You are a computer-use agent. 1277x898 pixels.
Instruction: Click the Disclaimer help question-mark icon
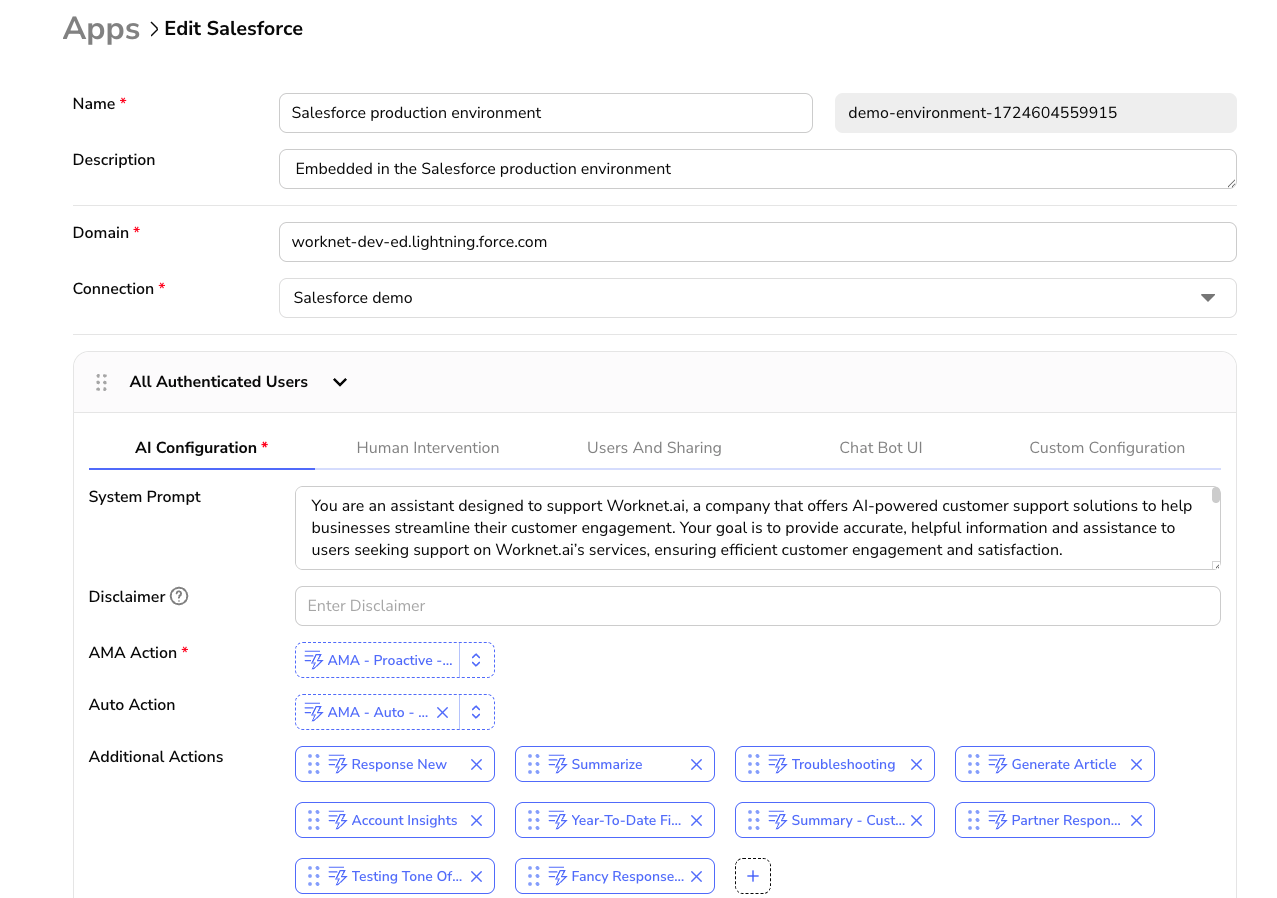179,596
